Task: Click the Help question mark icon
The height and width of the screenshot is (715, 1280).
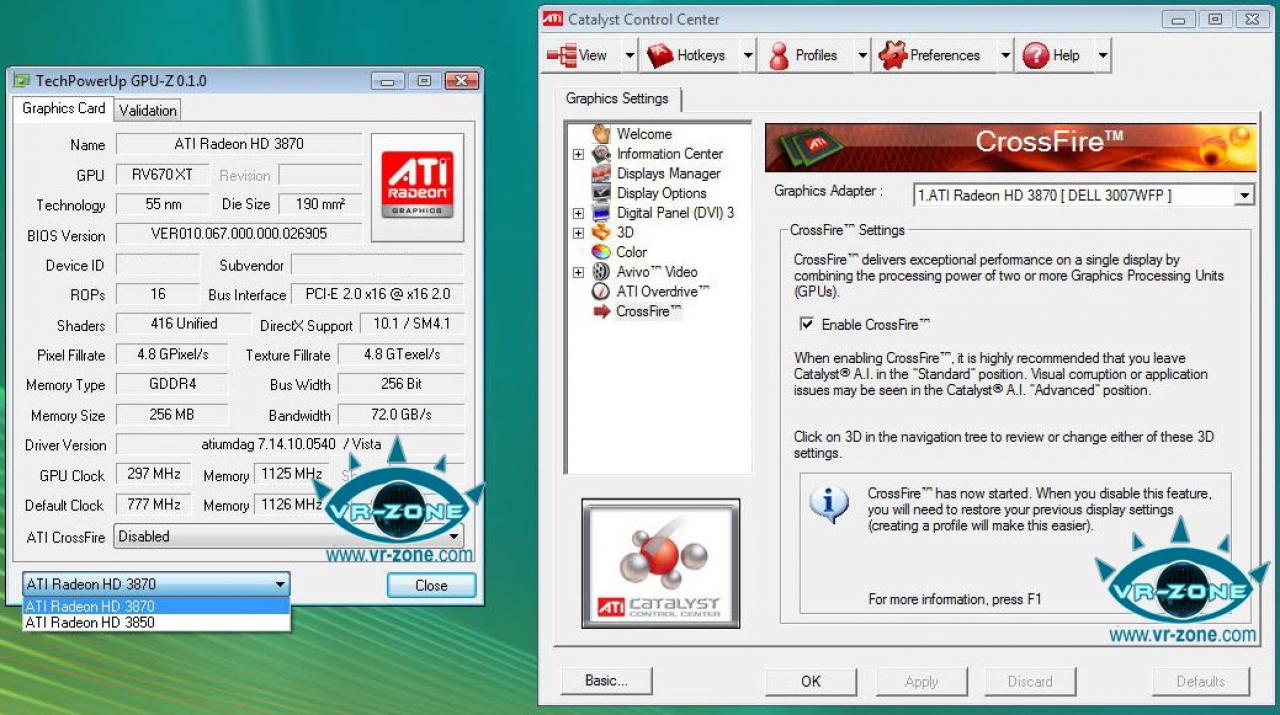Action: (1035, 56)
